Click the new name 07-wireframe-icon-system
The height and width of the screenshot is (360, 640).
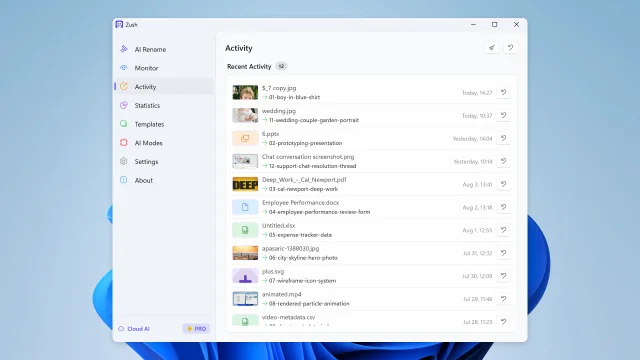(x=302, y=281)
